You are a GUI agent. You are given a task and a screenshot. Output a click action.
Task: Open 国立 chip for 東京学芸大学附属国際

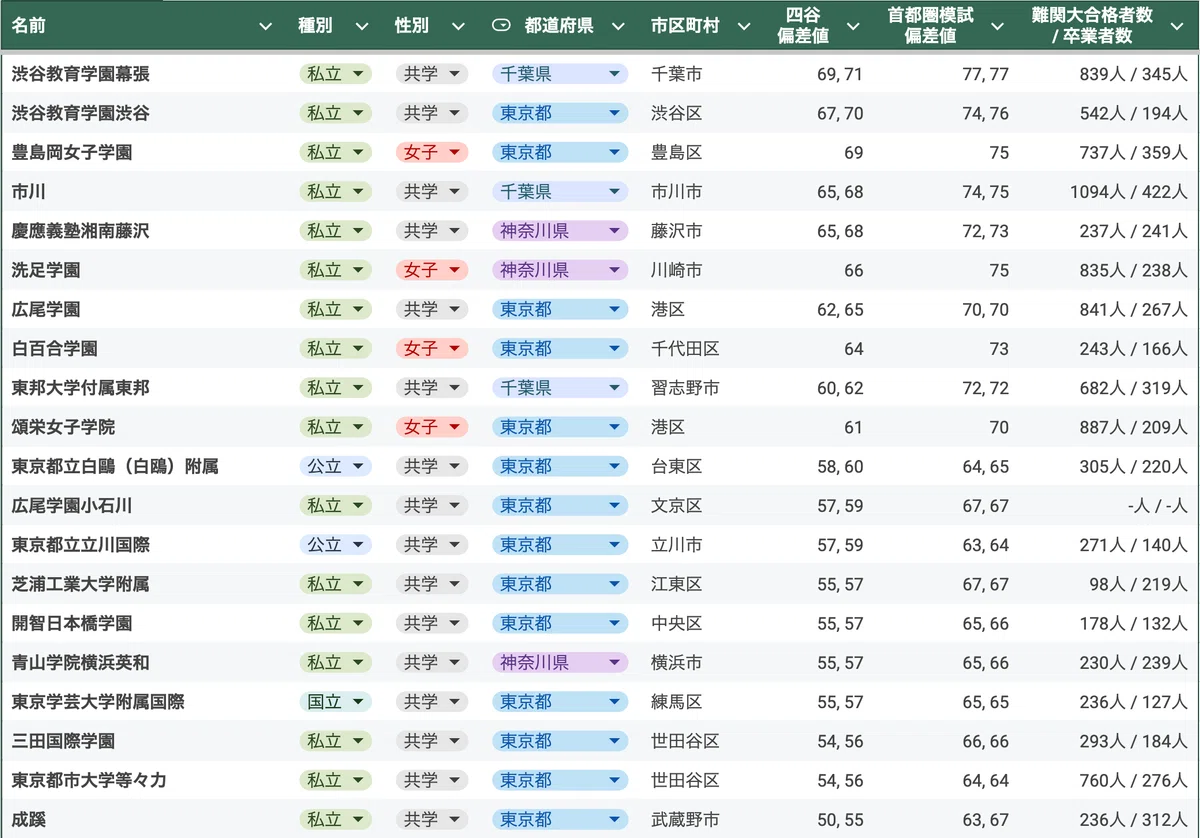click(335, 702)
